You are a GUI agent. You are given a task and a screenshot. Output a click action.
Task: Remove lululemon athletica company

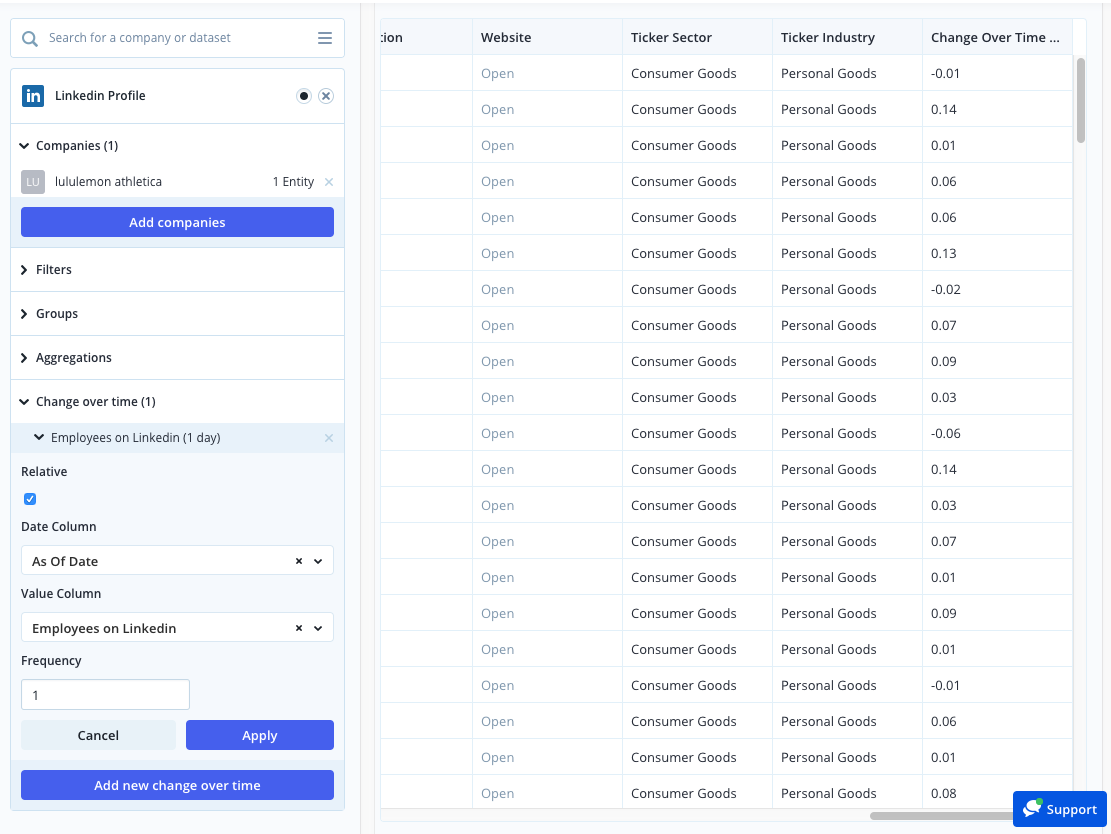tap(329, 182)
